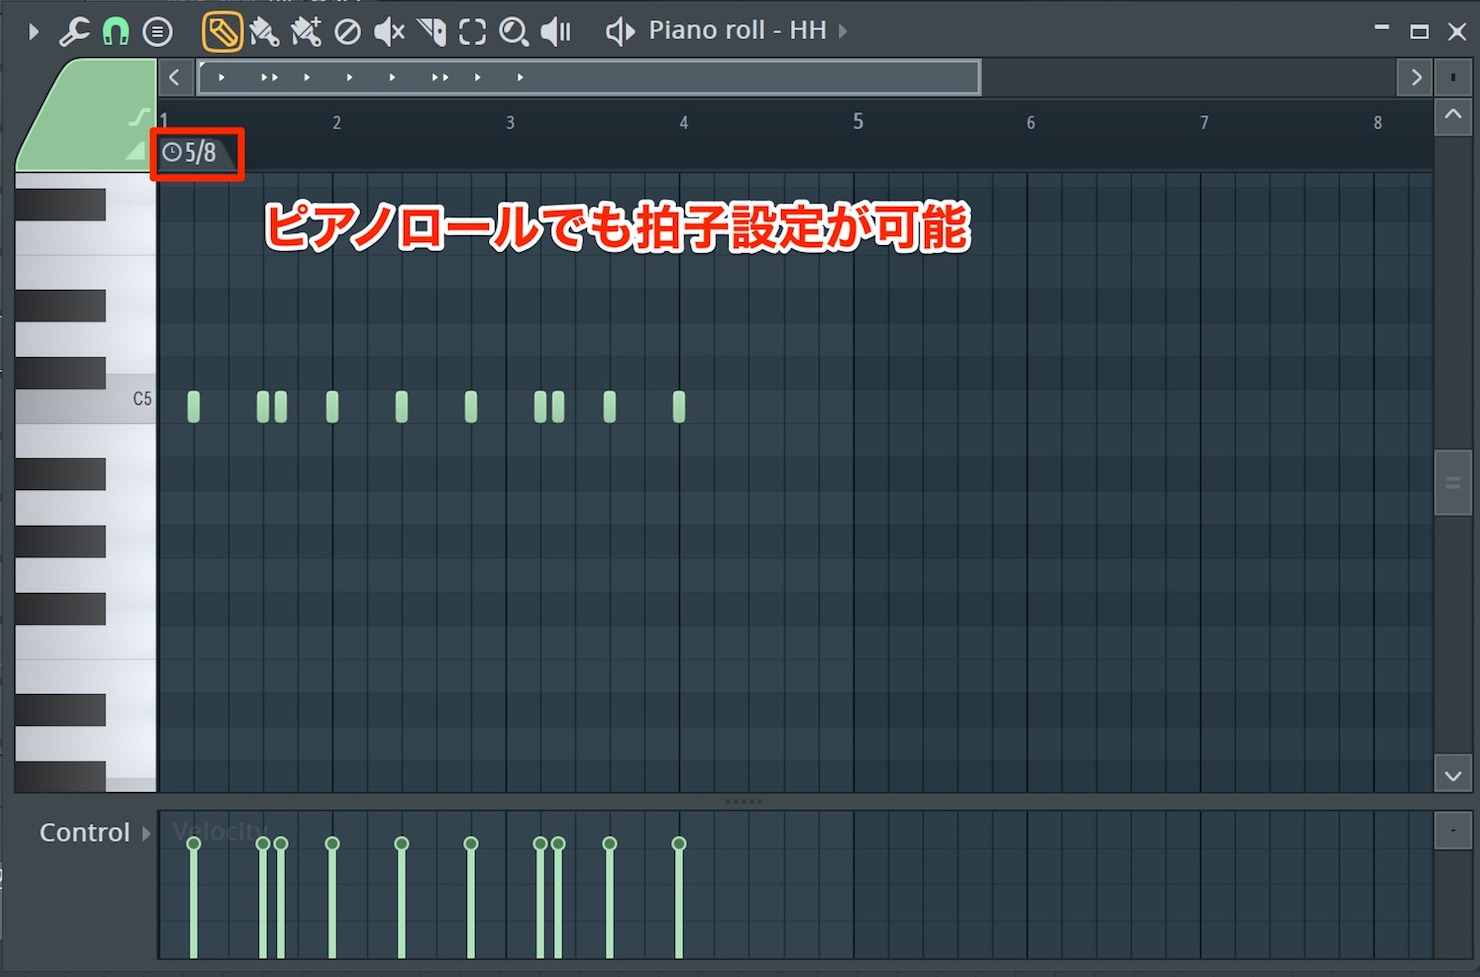
Task: Click minus button right of velocity lane
Action: pyautogui.click(x=1453, y=831)
